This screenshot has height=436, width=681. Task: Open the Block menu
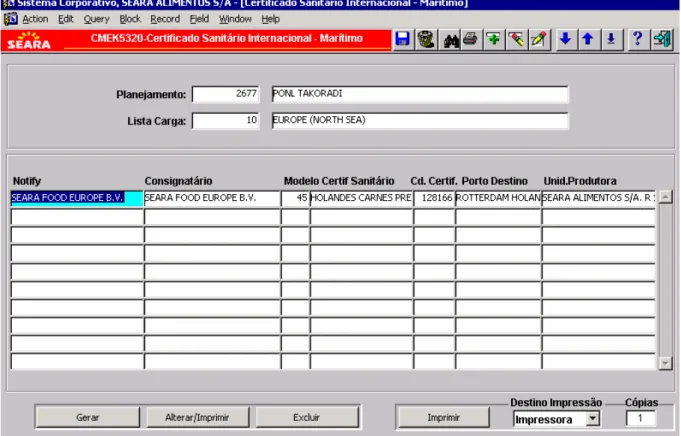click(x=130, y=19)
